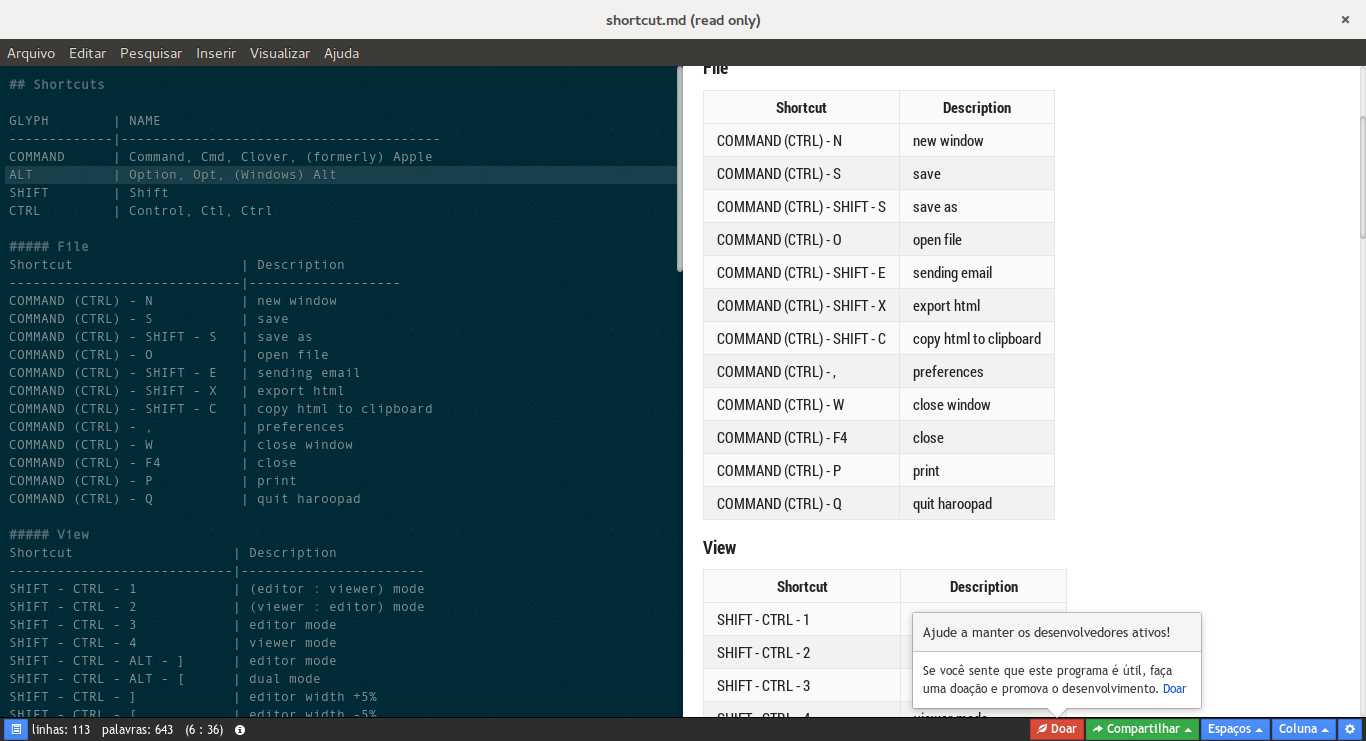Open settings gear in status bar
The width and height of the screenshot is (1366, 741).
pyautogui.click(x=1349, y=729)
